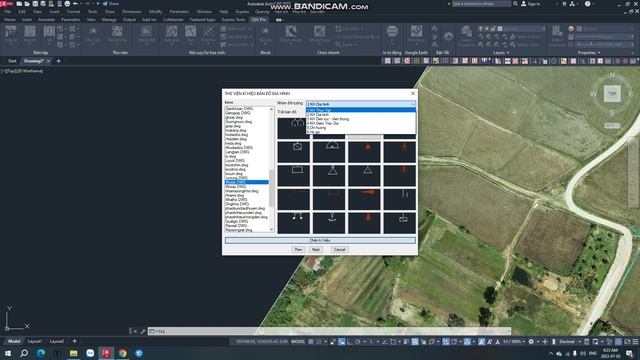
Task: Toggle annotation visibility in the status bar
Action: point(482,342)
